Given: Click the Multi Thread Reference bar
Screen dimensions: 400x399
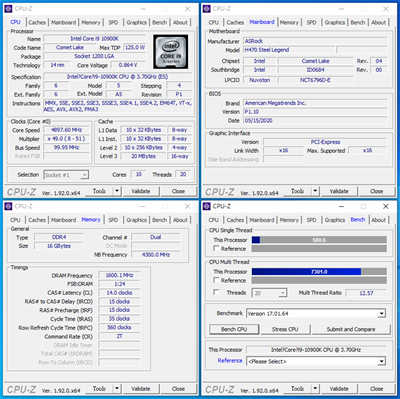Looking at the screenshot, I should [x=319, y=280].
